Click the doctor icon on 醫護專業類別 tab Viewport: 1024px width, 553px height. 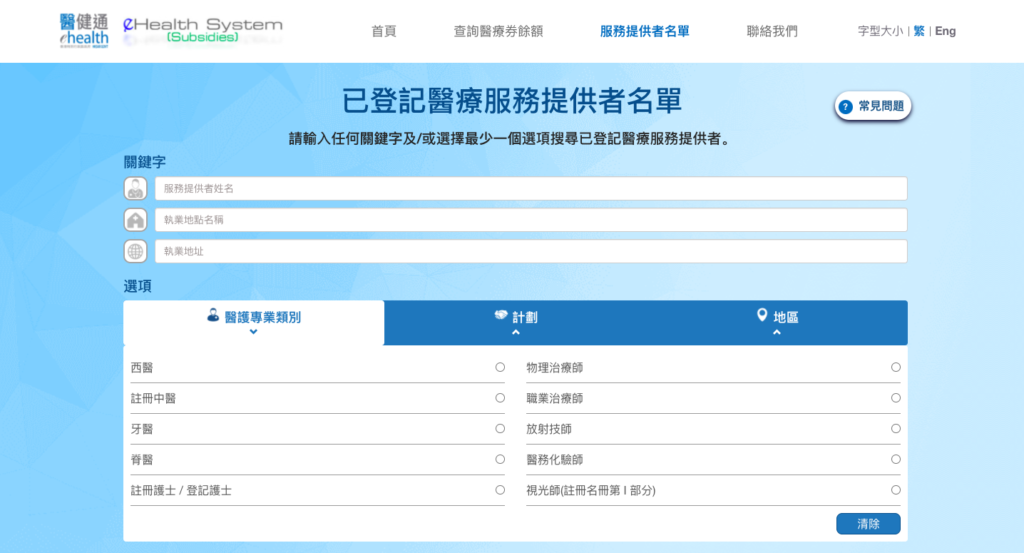pyautogui.click(x=213, y=315)
